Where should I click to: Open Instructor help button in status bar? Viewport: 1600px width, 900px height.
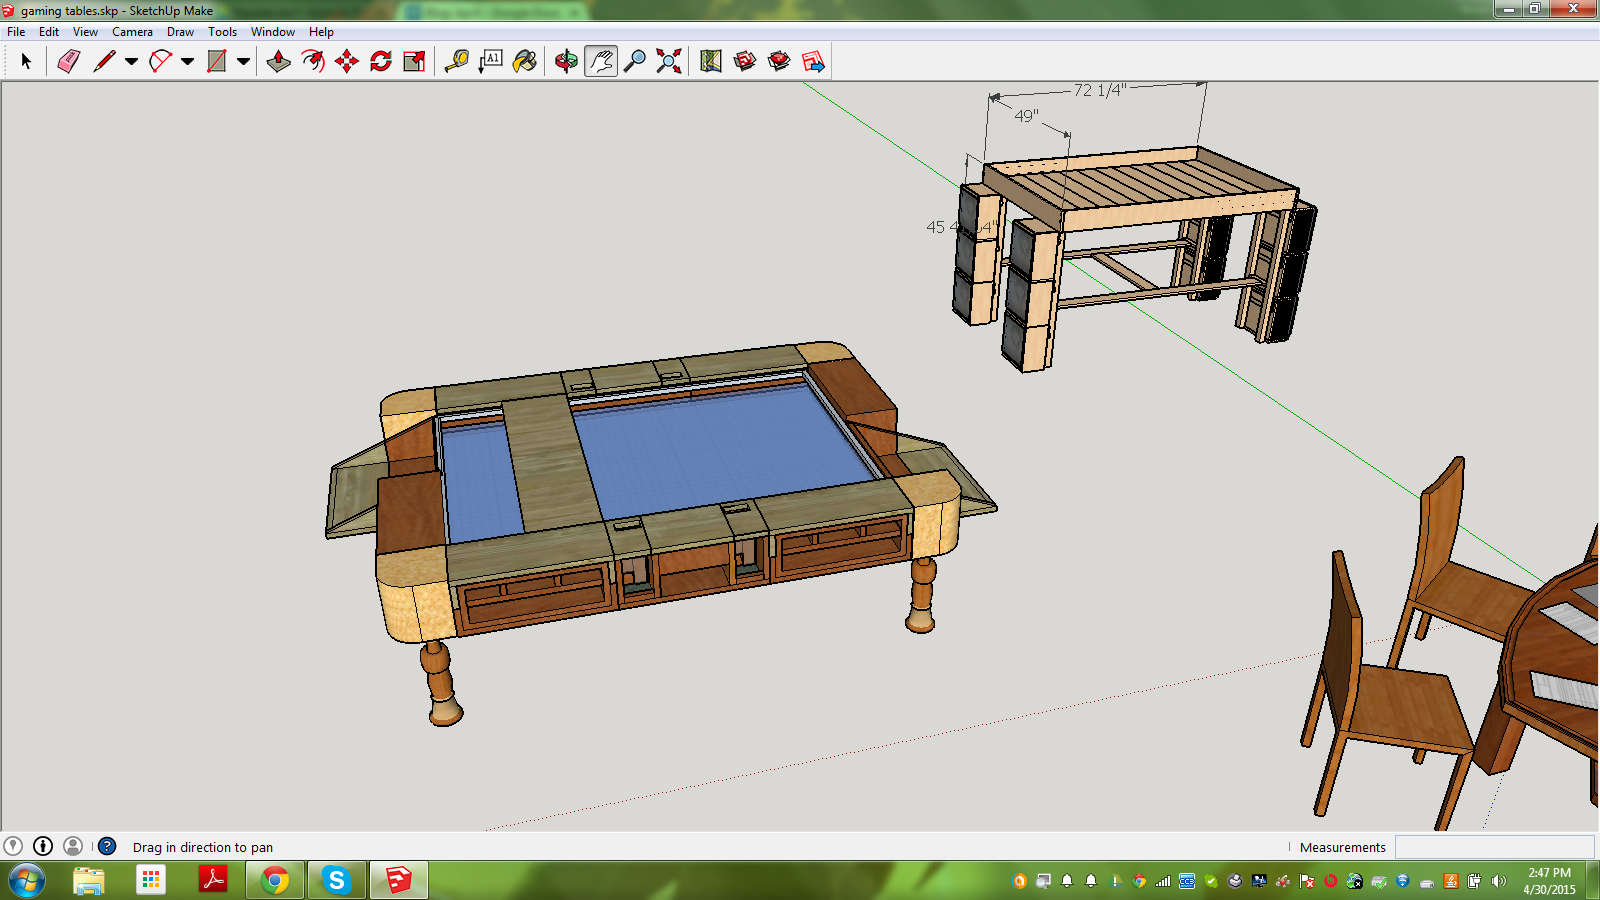[107, 846]
